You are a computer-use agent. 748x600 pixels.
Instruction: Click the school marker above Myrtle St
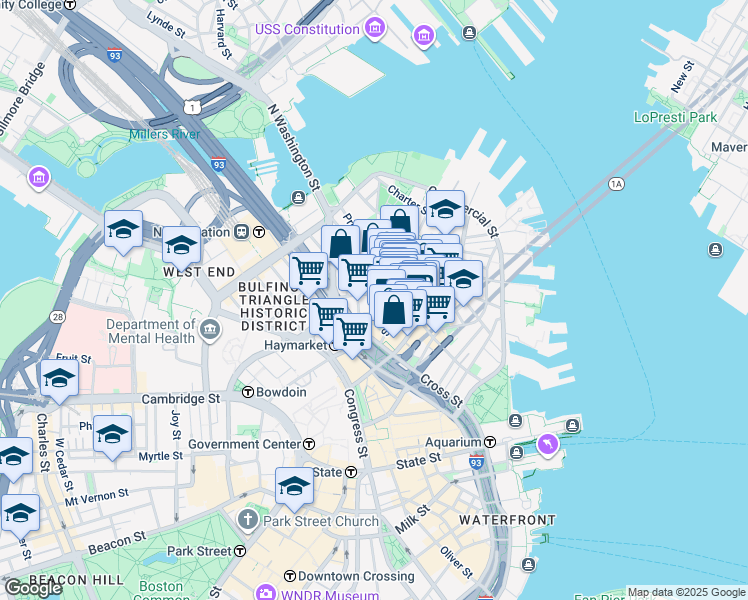113,434
